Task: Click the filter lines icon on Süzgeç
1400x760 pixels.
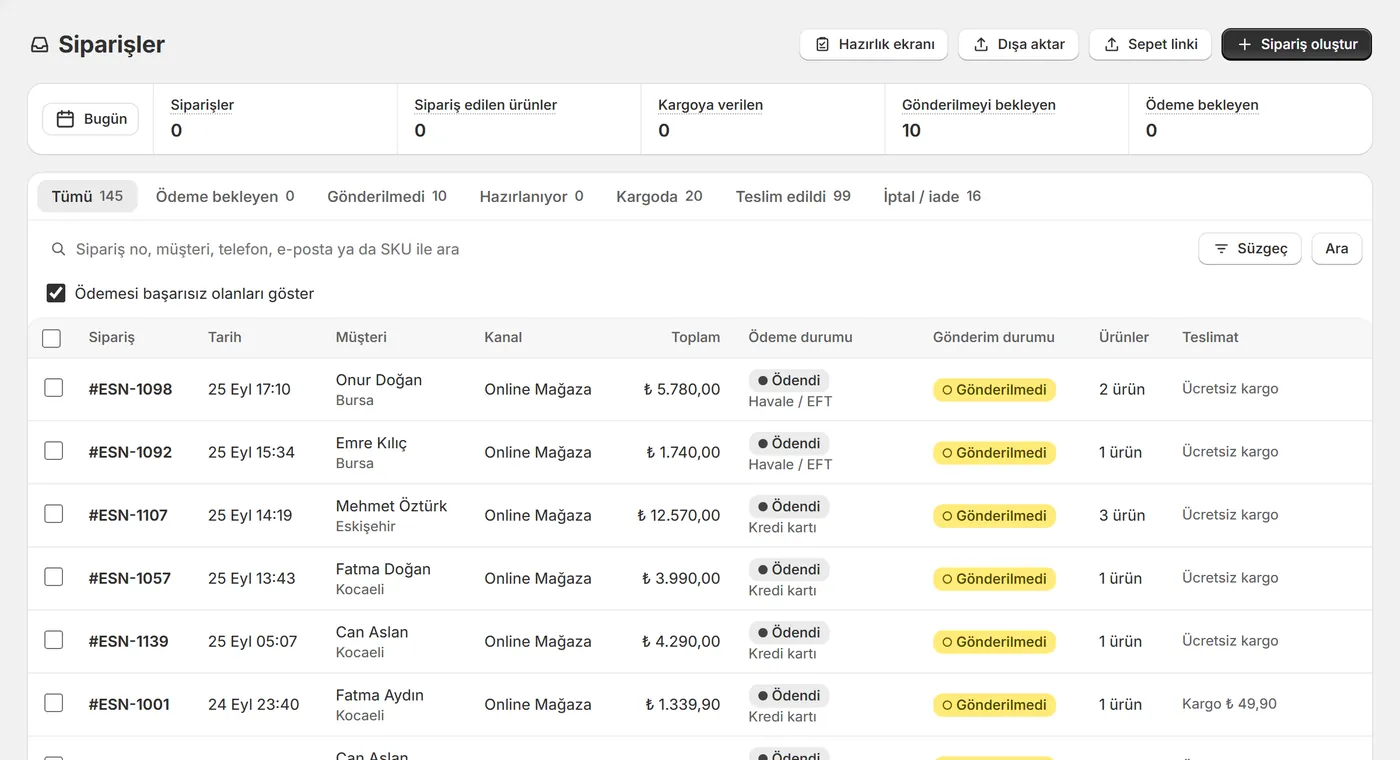Action: [1221, 249]
